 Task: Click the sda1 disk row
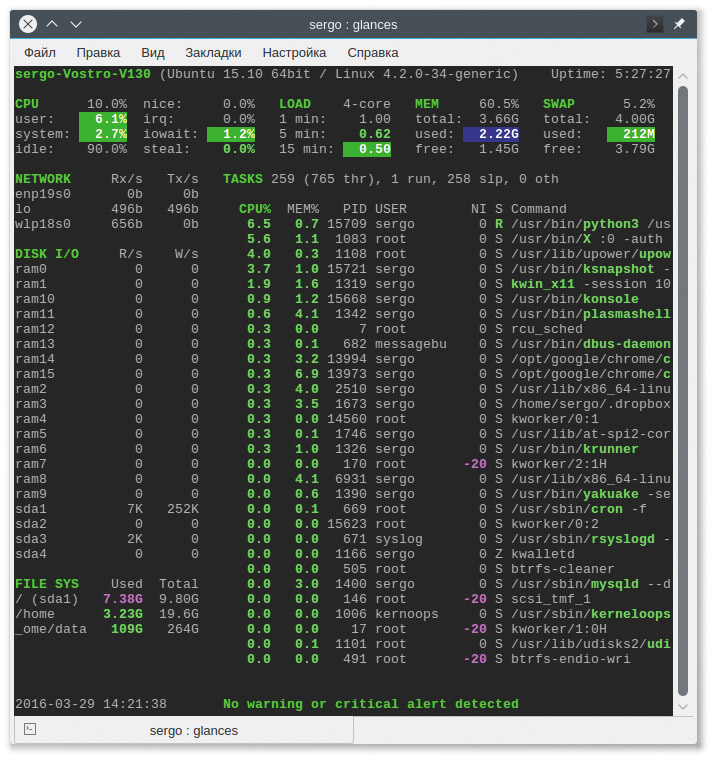click(x=107, y=509)
